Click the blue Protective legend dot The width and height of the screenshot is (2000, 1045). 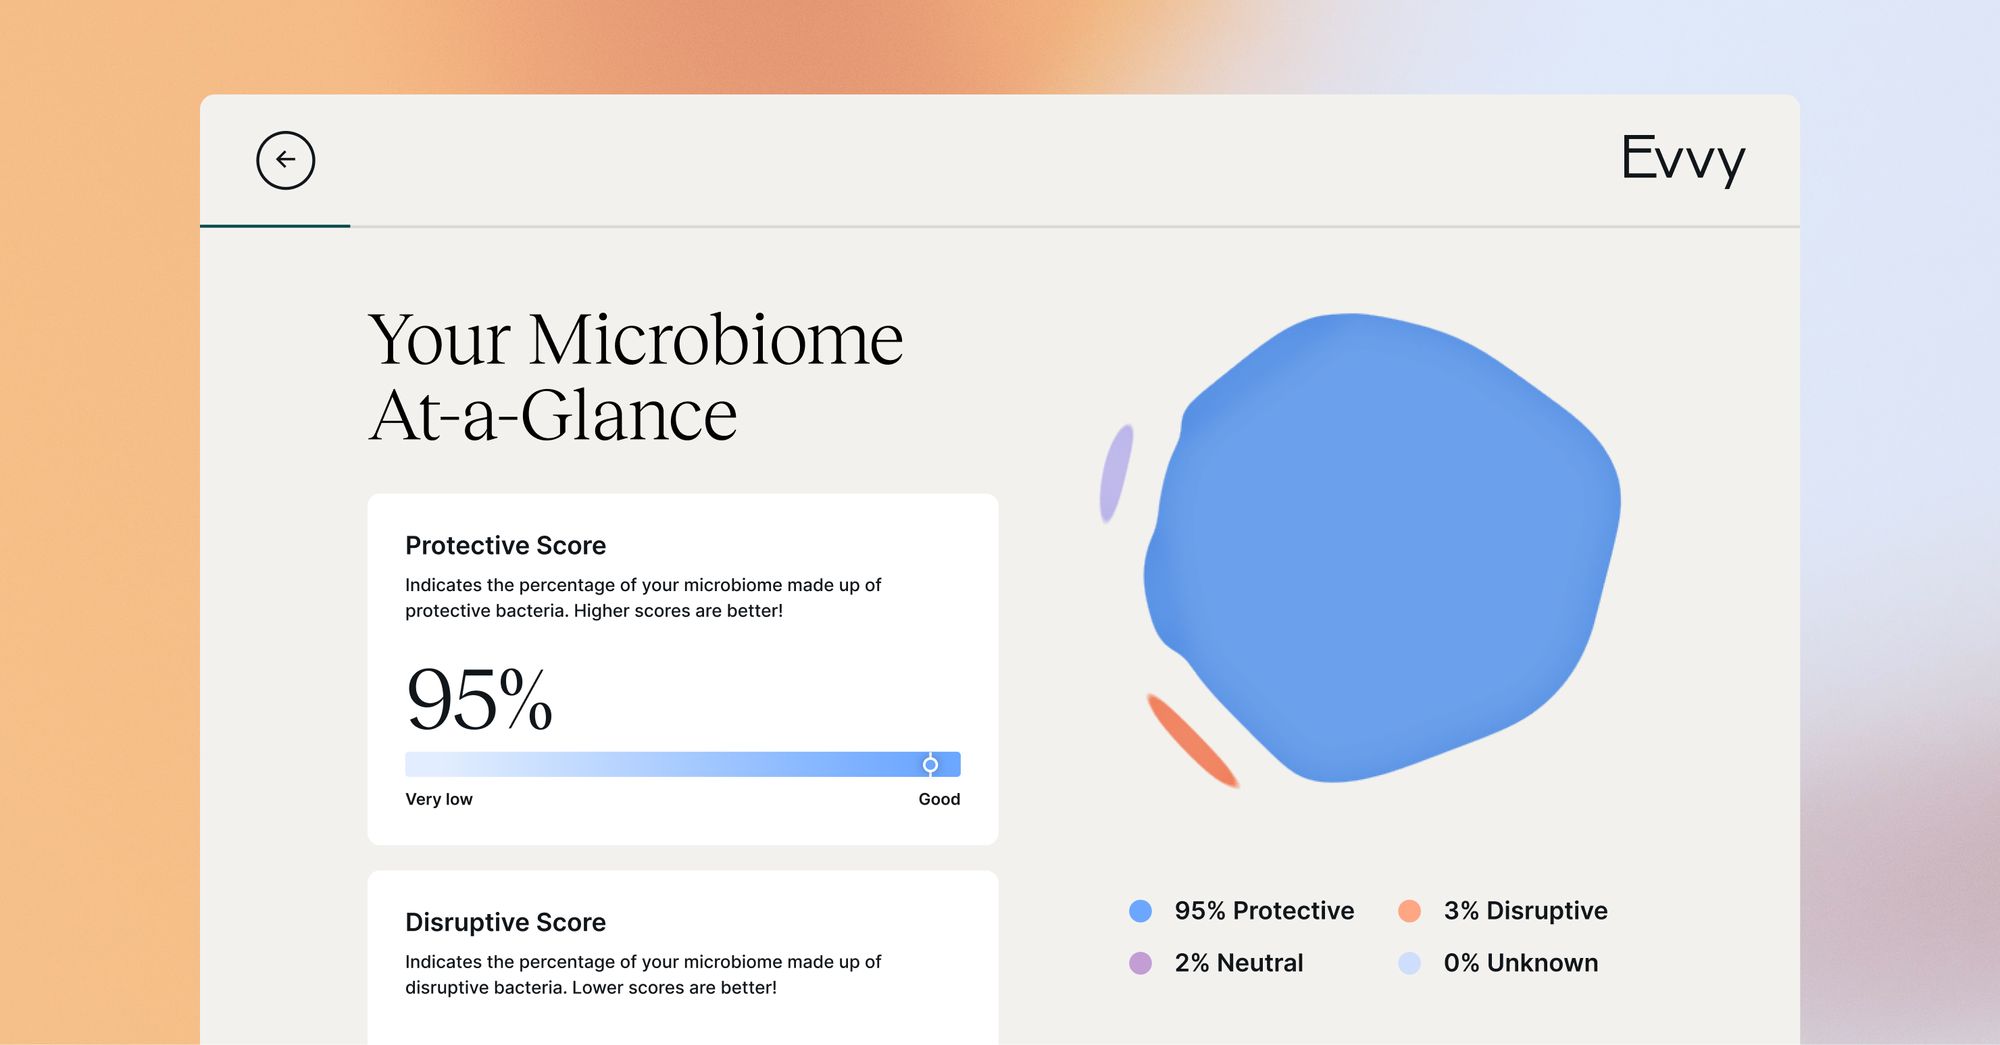pos(1140,911)
